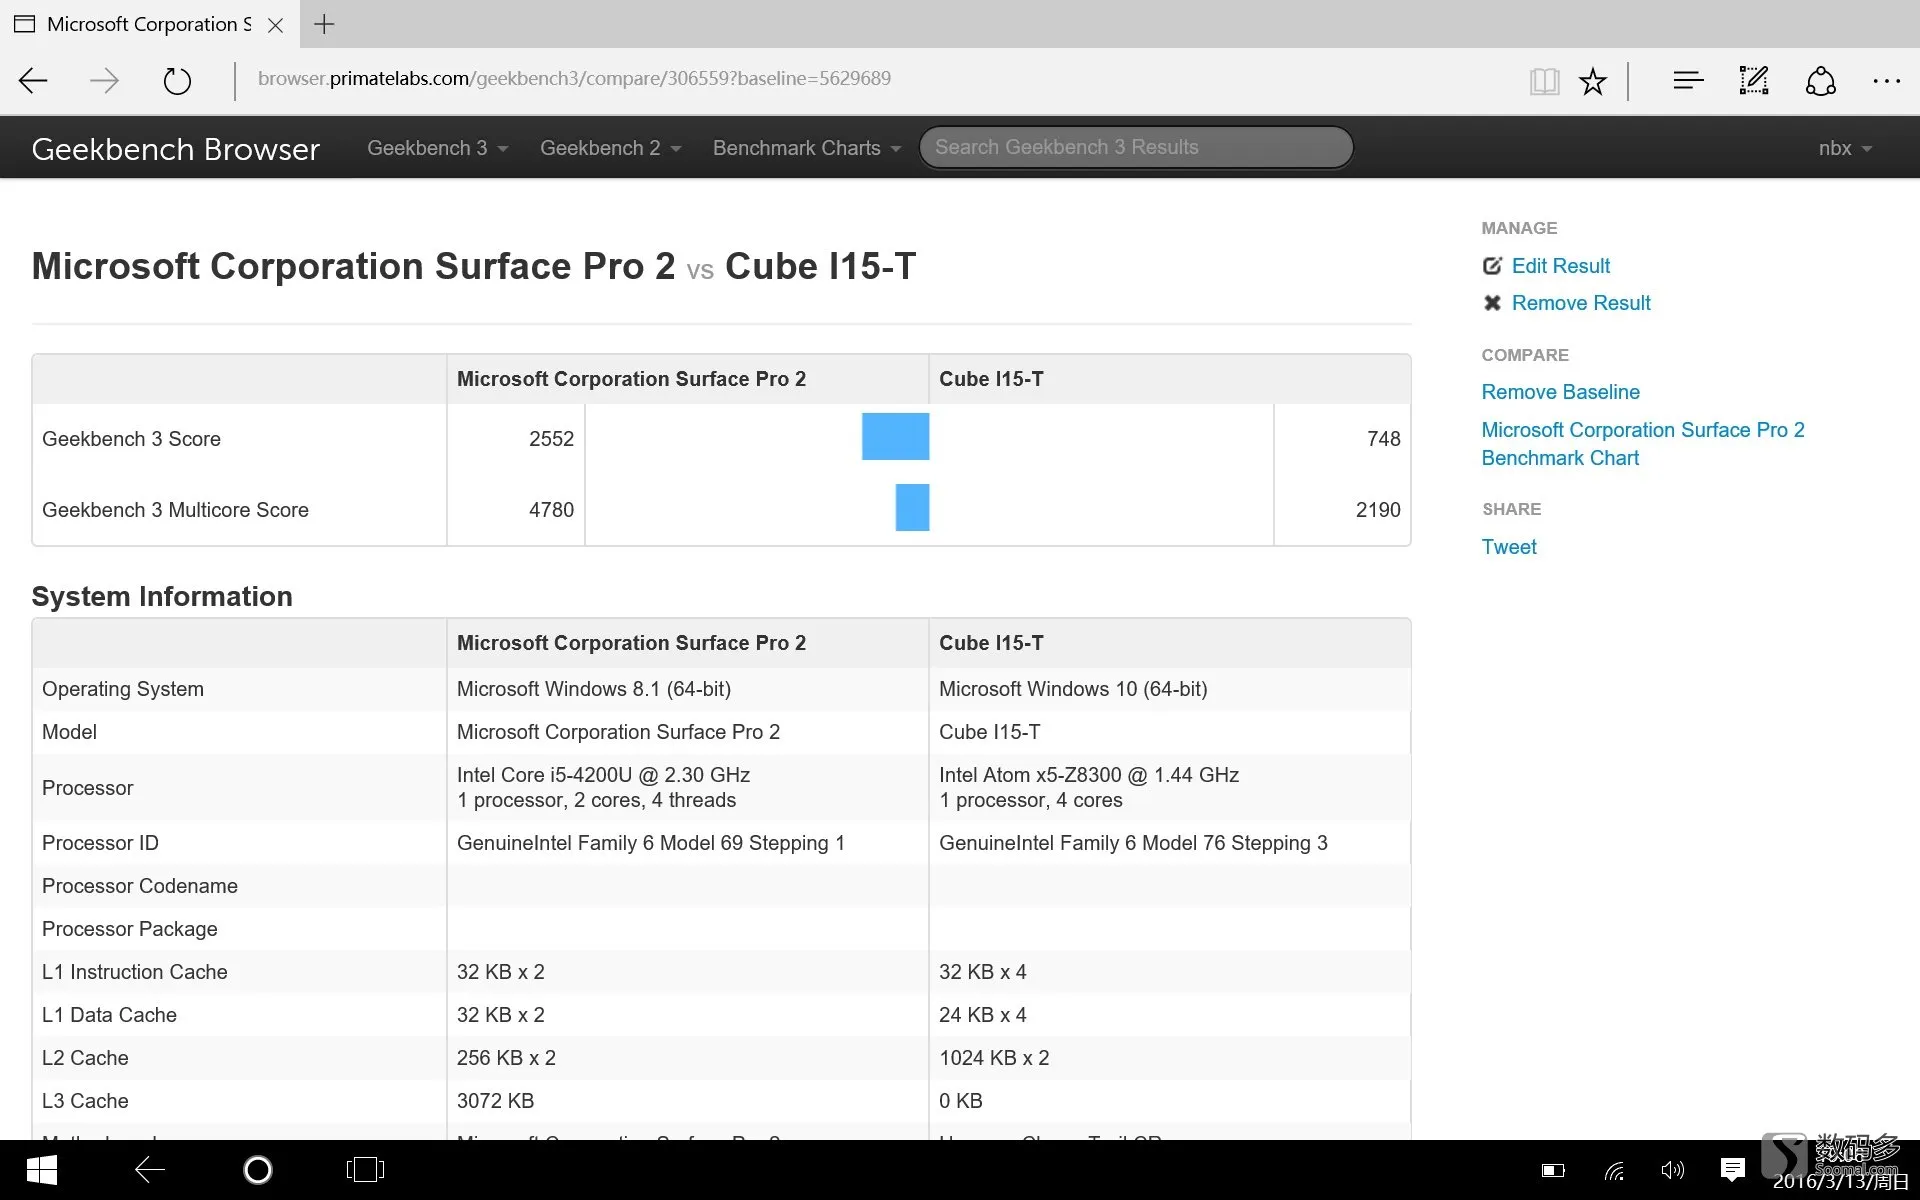
Task: Expand the Geekbench 2 menu
Action: click(x=610, y=148)
